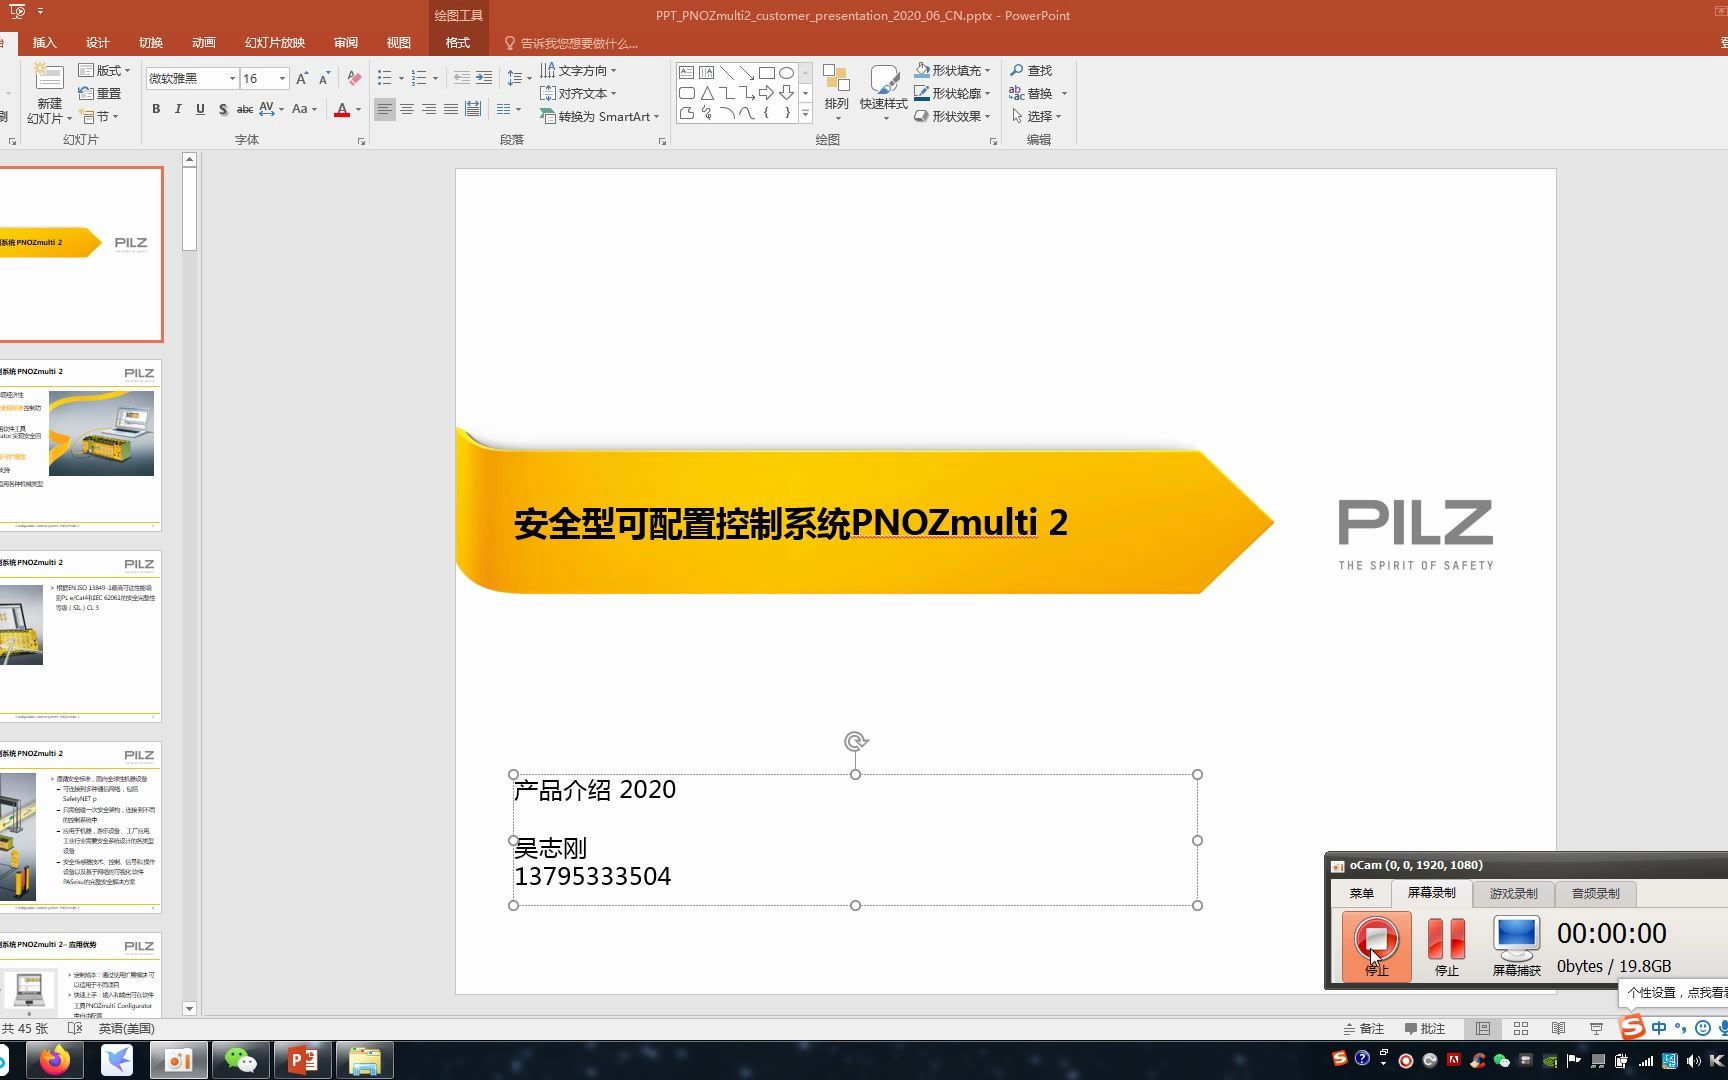This screenshot has width=1728, height=1080.
Task: Toggle Underline formatting
Action: [x=200, y=109]
